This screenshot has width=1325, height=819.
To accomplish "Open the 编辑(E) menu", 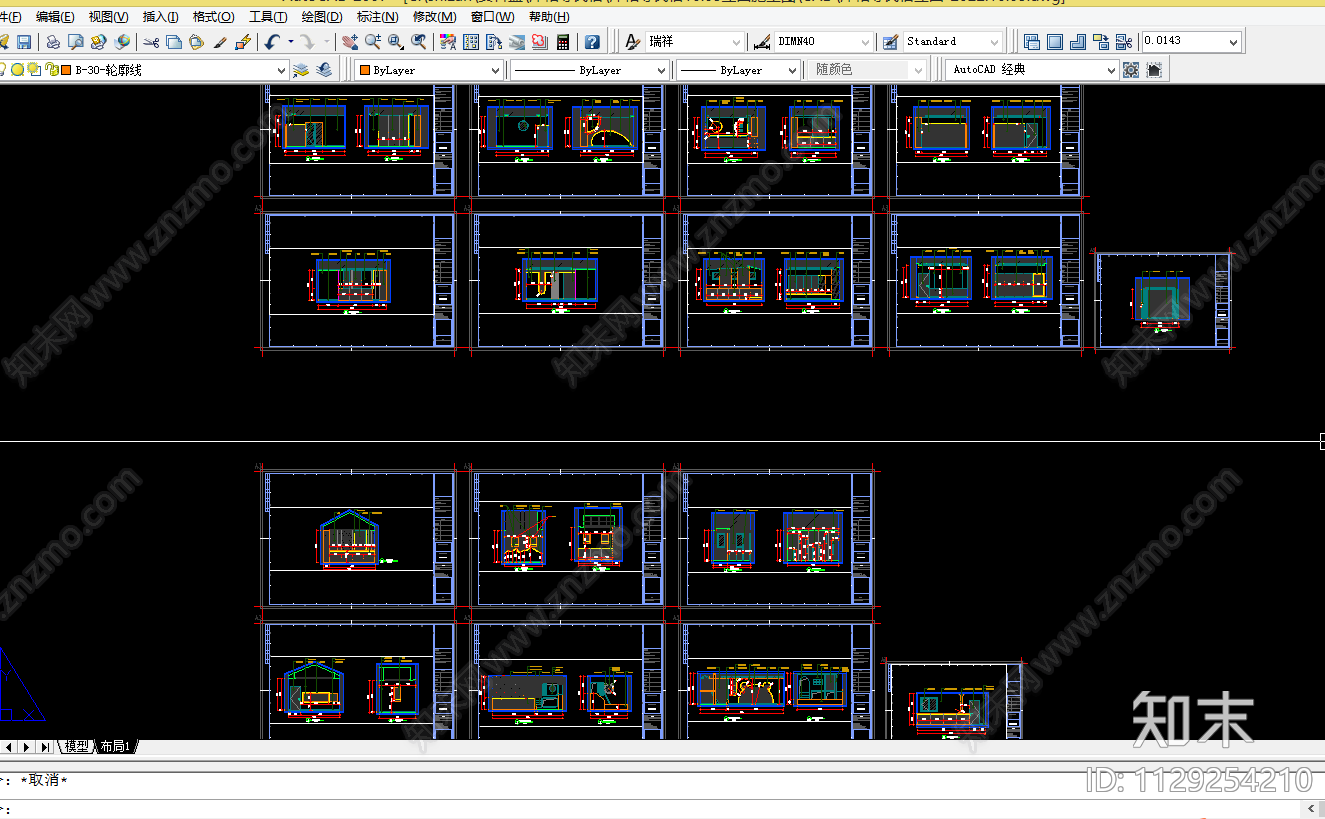I will [55, 17].
